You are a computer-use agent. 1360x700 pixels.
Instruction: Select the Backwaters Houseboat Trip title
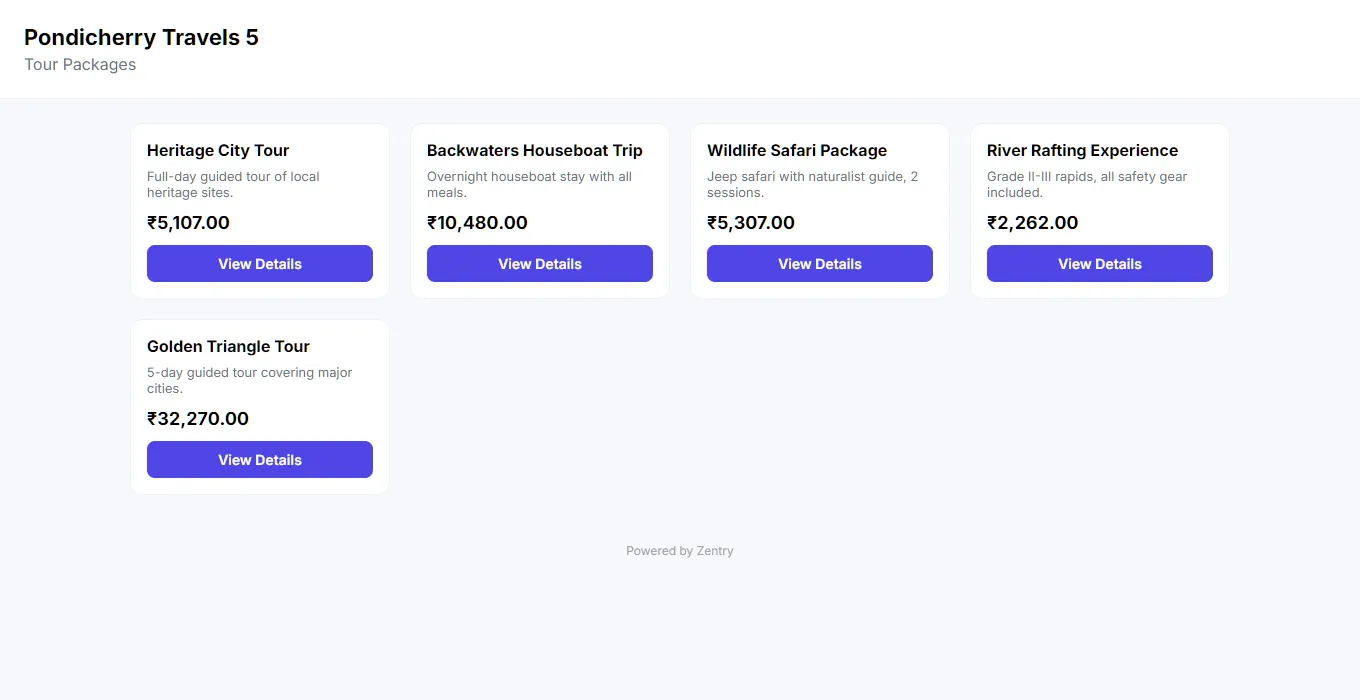pyautogui.click(x=535, y=151)
